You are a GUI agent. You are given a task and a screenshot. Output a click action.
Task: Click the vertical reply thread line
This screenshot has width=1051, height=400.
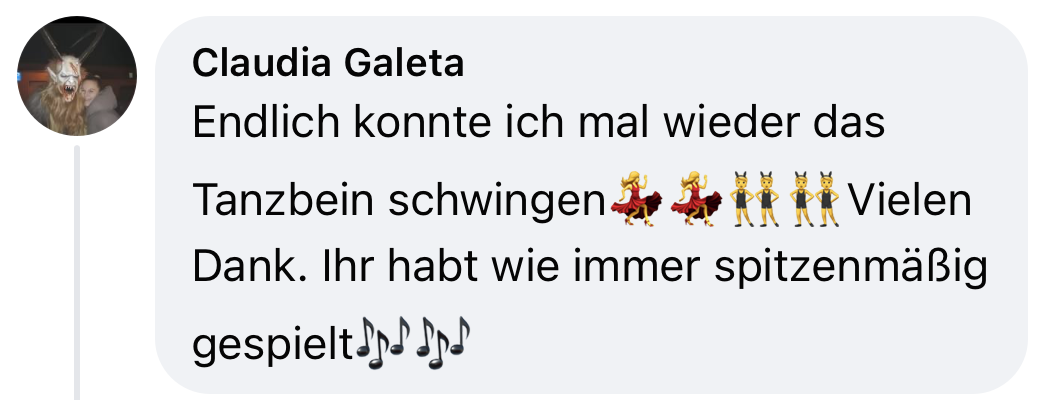(x=76, y=273)
